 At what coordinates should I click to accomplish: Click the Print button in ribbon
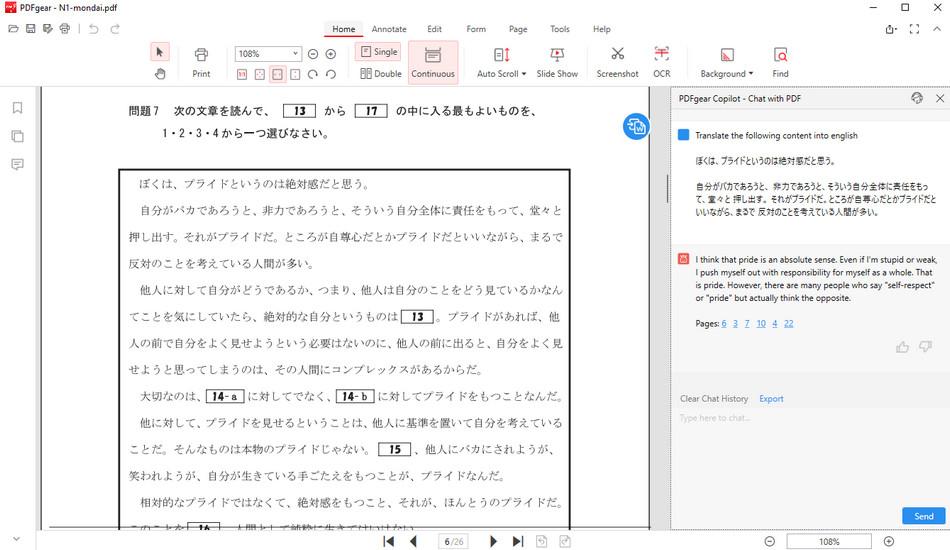click(201, 62)
